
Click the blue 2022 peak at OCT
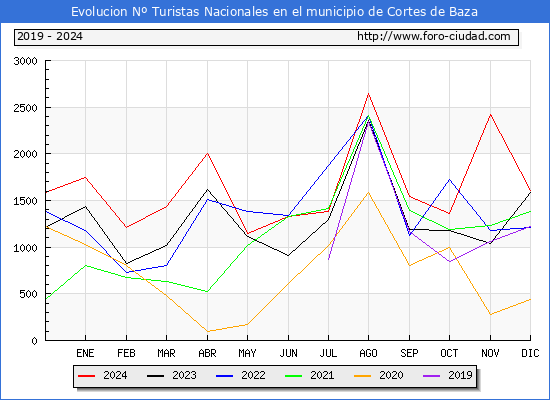point(449,180)
